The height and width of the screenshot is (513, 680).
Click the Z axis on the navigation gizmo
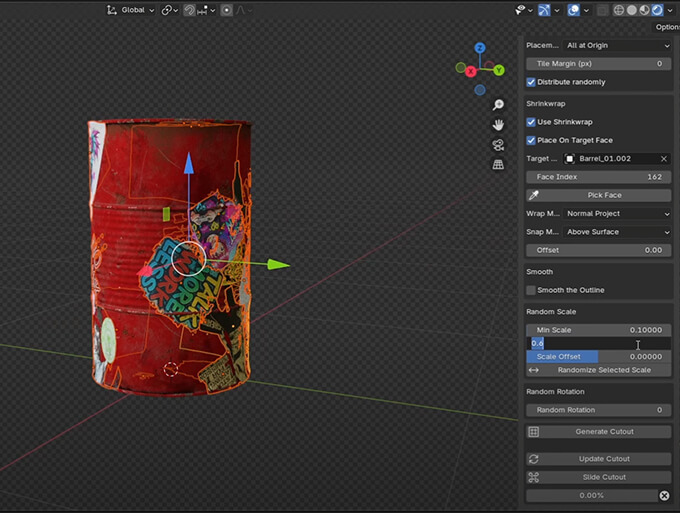point(480,48)
